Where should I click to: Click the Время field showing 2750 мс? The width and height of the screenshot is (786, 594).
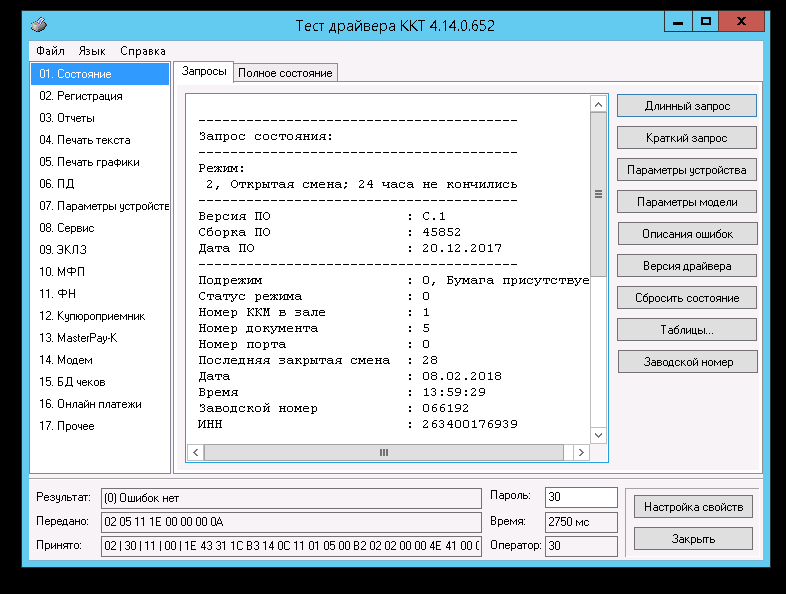pos(581,522)
